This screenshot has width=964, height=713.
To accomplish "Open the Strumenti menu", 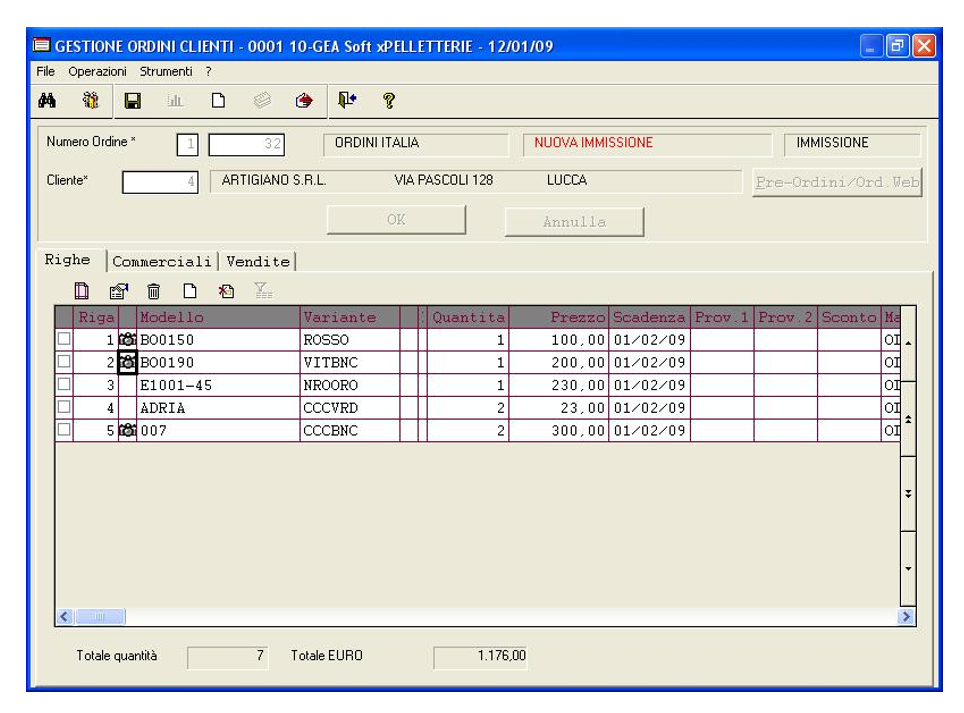I will [x=166, y=72].
